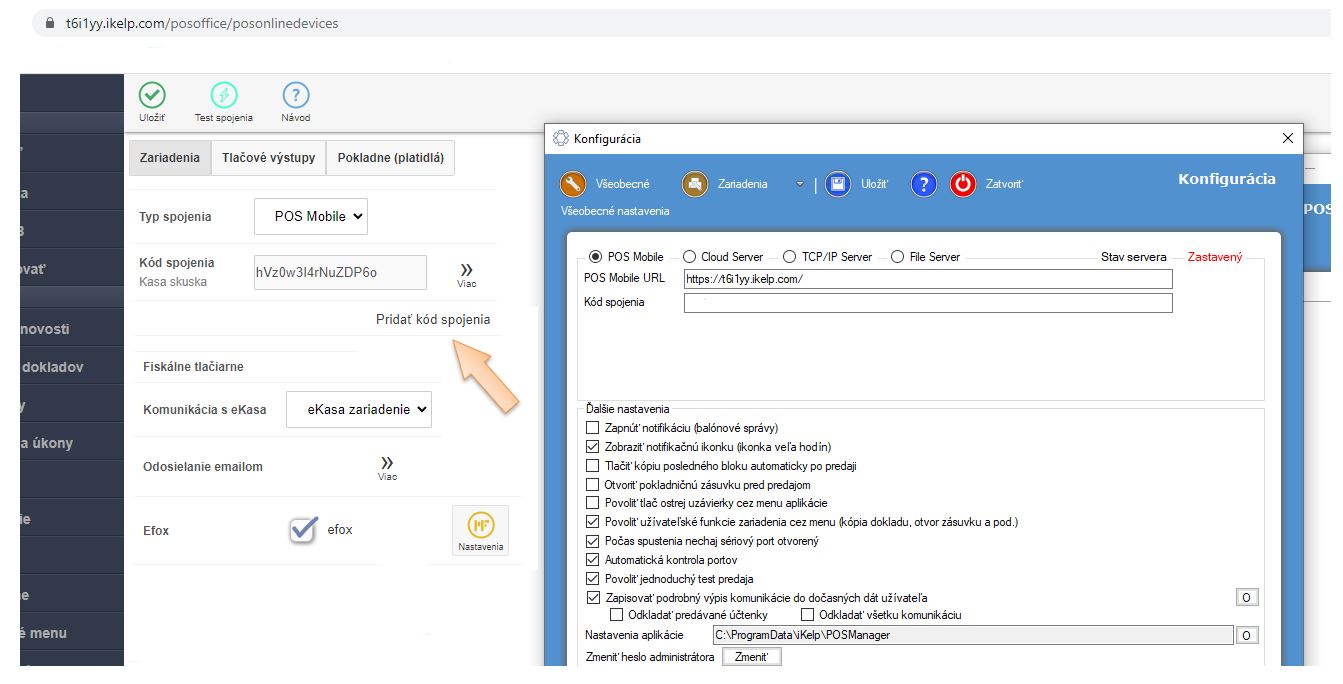Open Komunikácia s eKasa dropdown
The image size is (1343, 684).
click(x=359, y=409)
